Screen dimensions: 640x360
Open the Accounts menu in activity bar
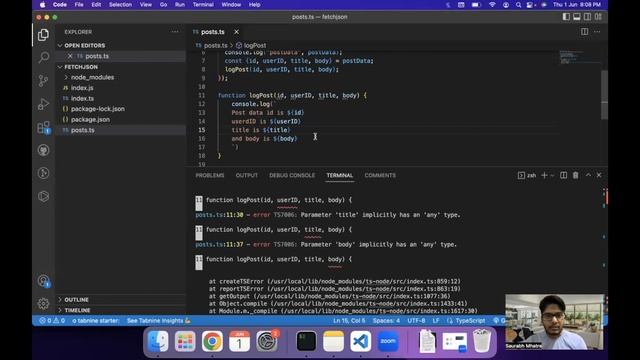[x=43, y=281]
